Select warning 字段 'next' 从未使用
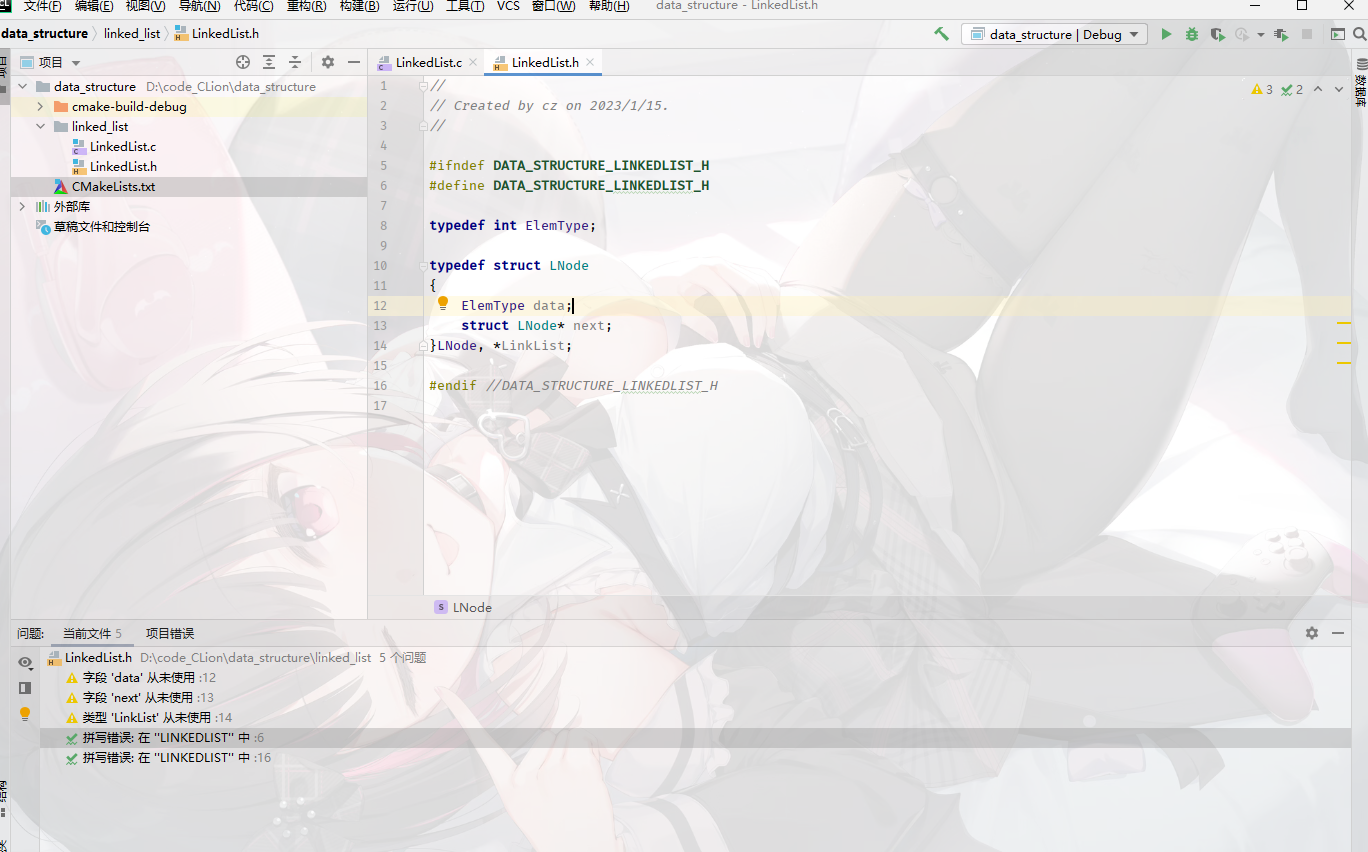 [x=140, y=698]
